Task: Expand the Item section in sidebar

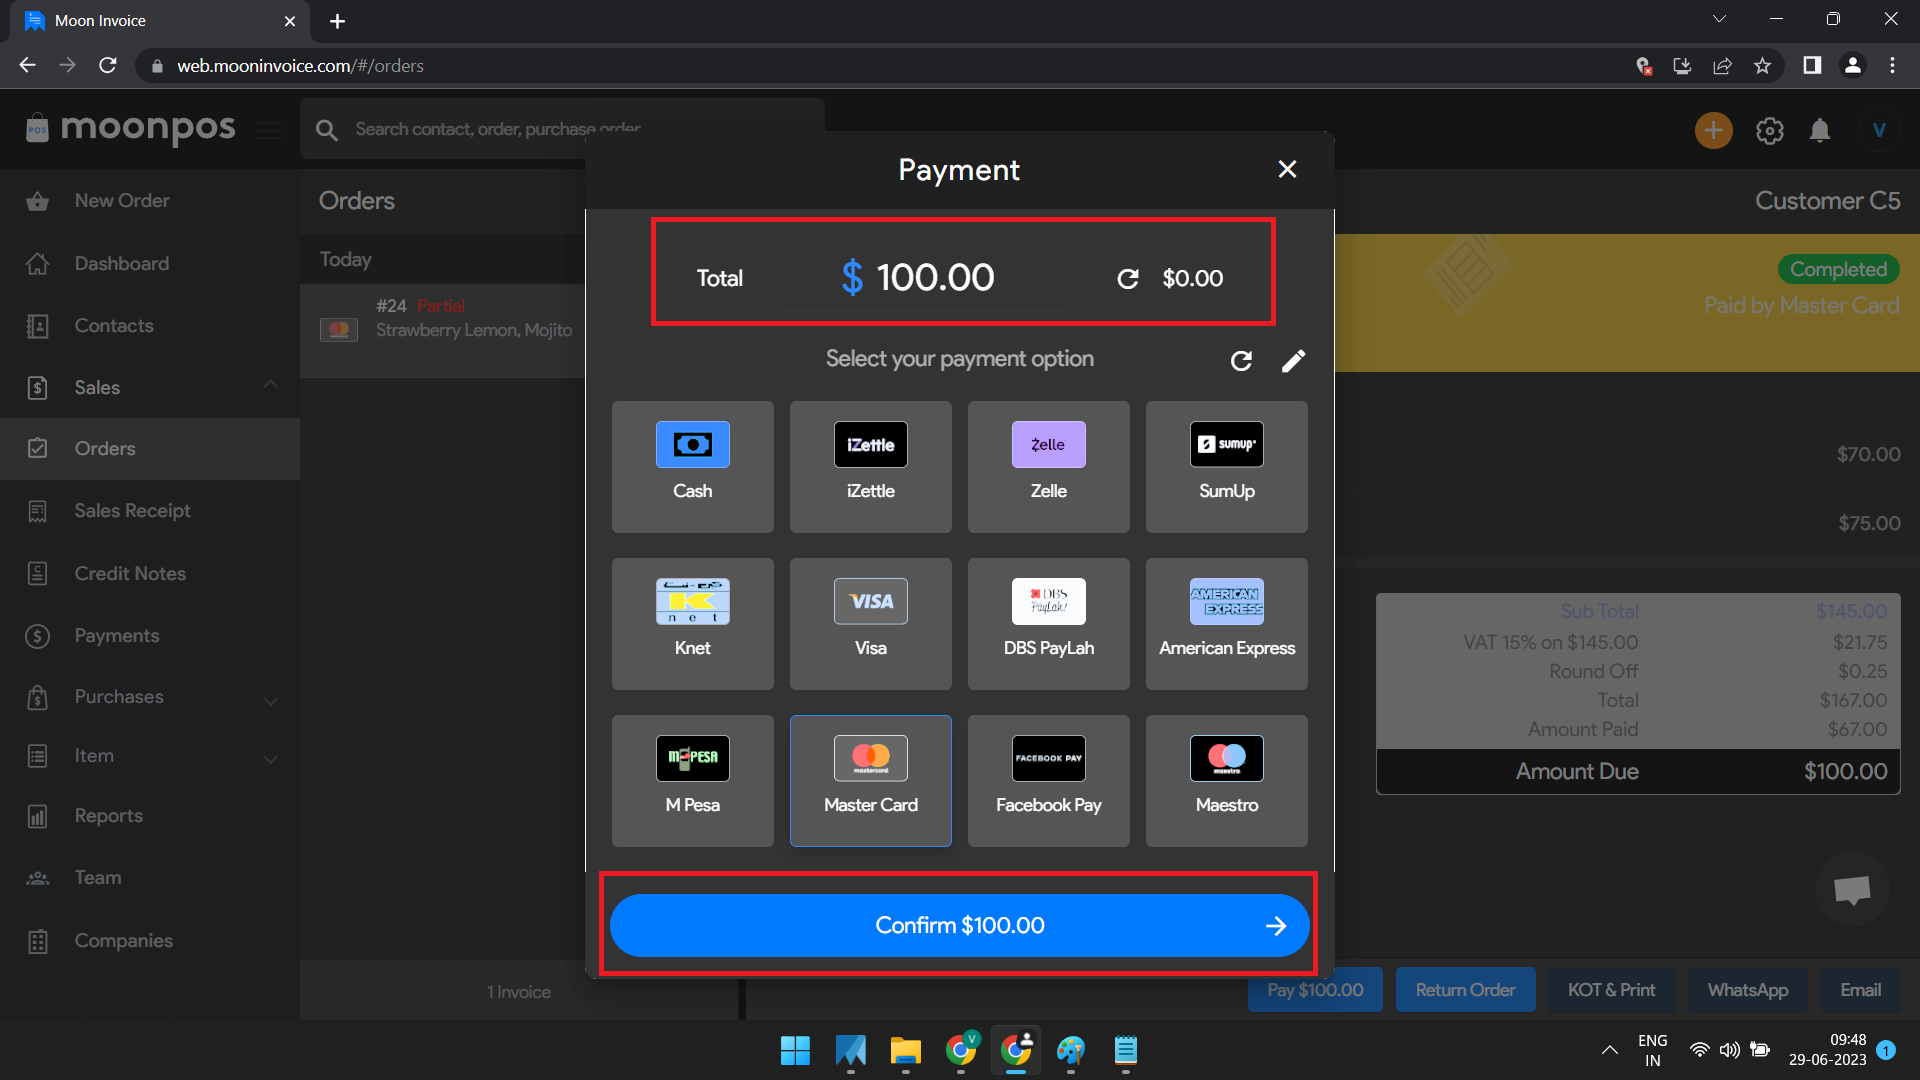Action: point(270,756)
